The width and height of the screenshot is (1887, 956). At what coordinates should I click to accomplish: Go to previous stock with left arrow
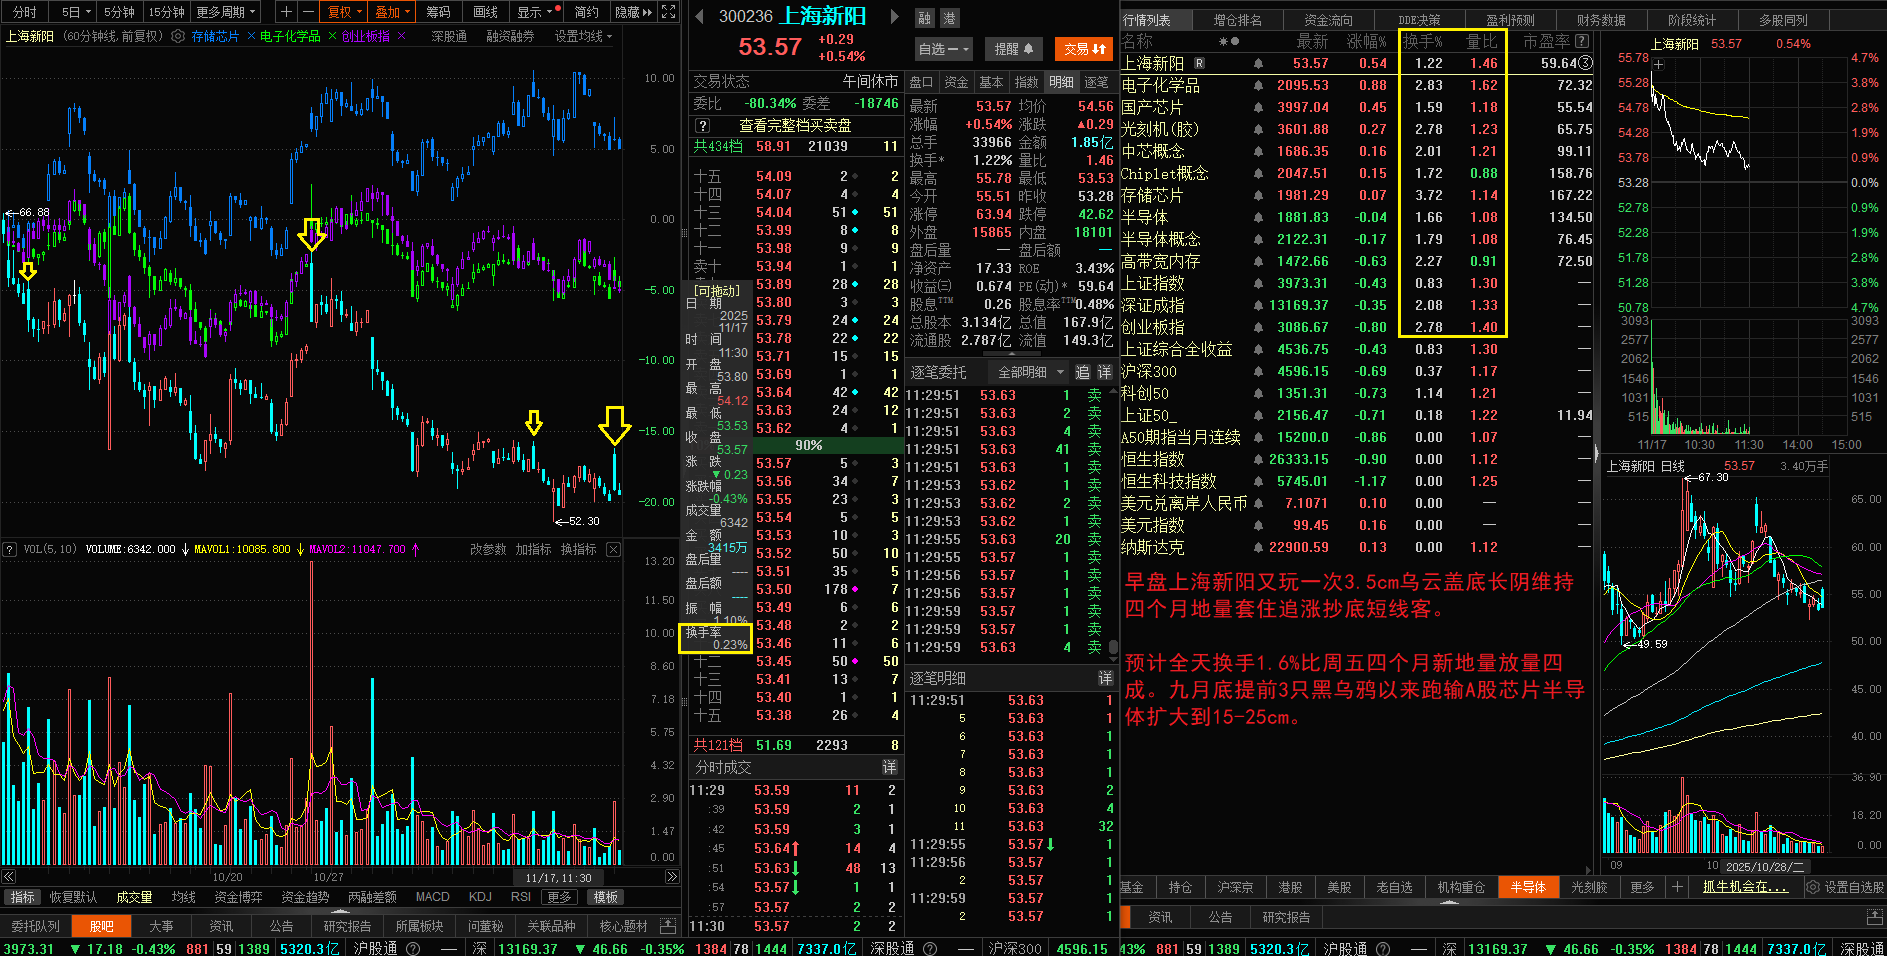coord(700,16)
